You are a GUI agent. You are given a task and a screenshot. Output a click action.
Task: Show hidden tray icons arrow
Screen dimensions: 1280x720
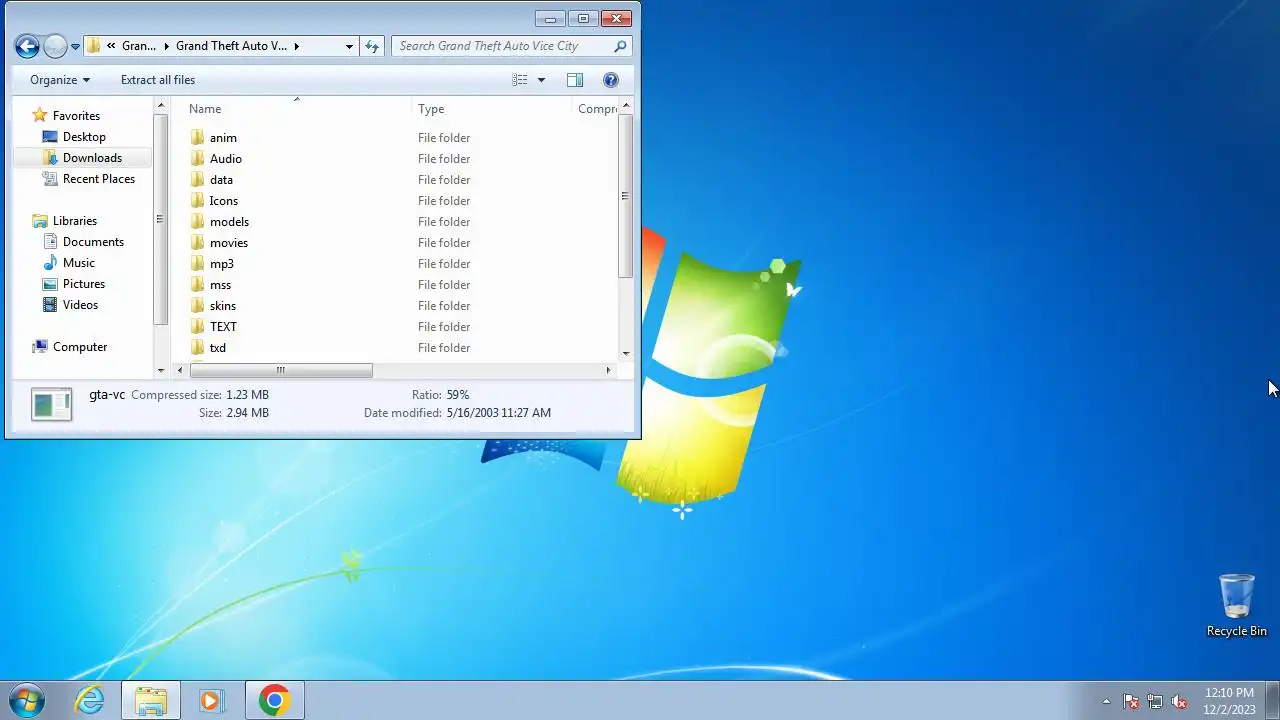coord(1106,701)
